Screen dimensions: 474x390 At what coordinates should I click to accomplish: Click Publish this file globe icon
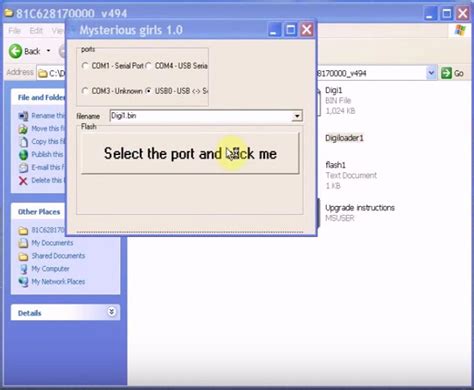pyautogui.click(x=23, y=154)
